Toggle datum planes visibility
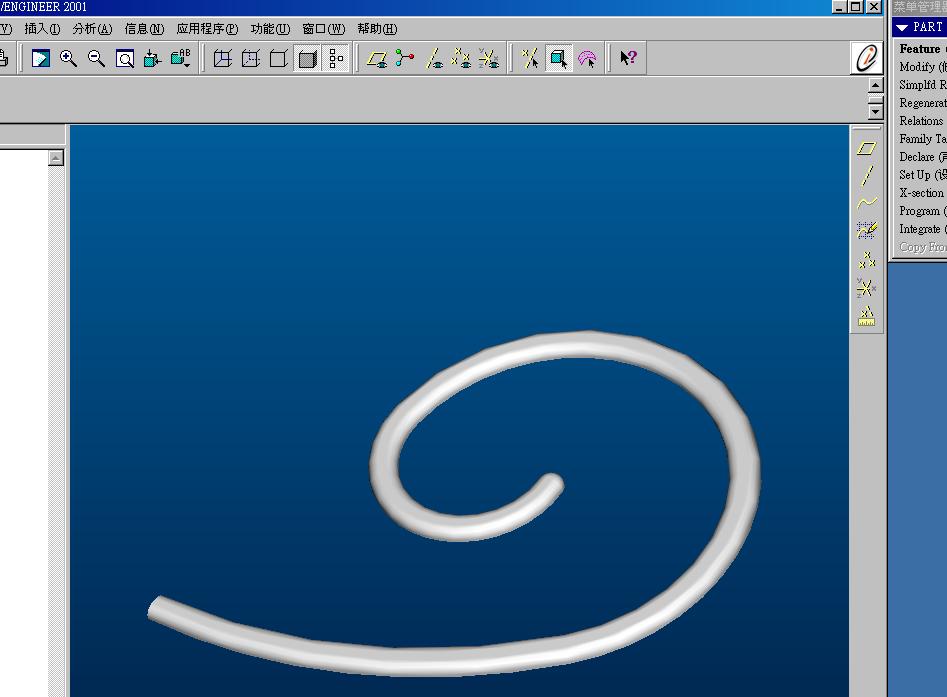The width and height of the screenshot is (947, 697). click(x=377, y=59)
